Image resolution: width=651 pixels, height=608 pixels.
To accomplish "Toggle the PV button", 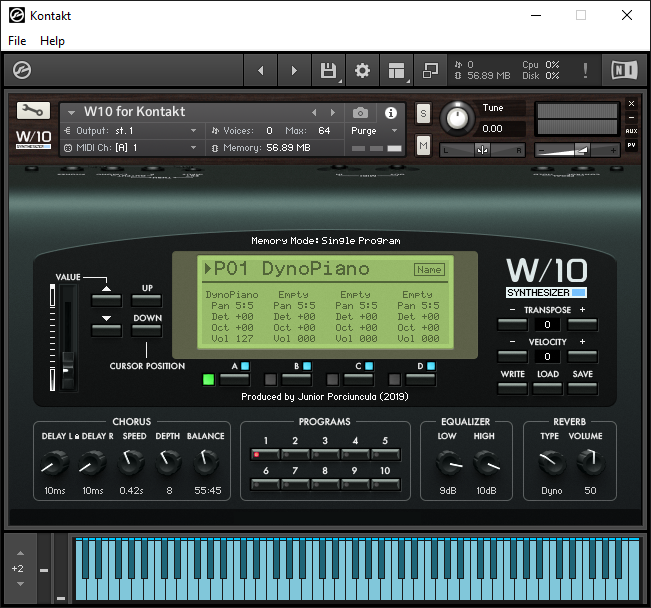I will (x=631, y=145).
